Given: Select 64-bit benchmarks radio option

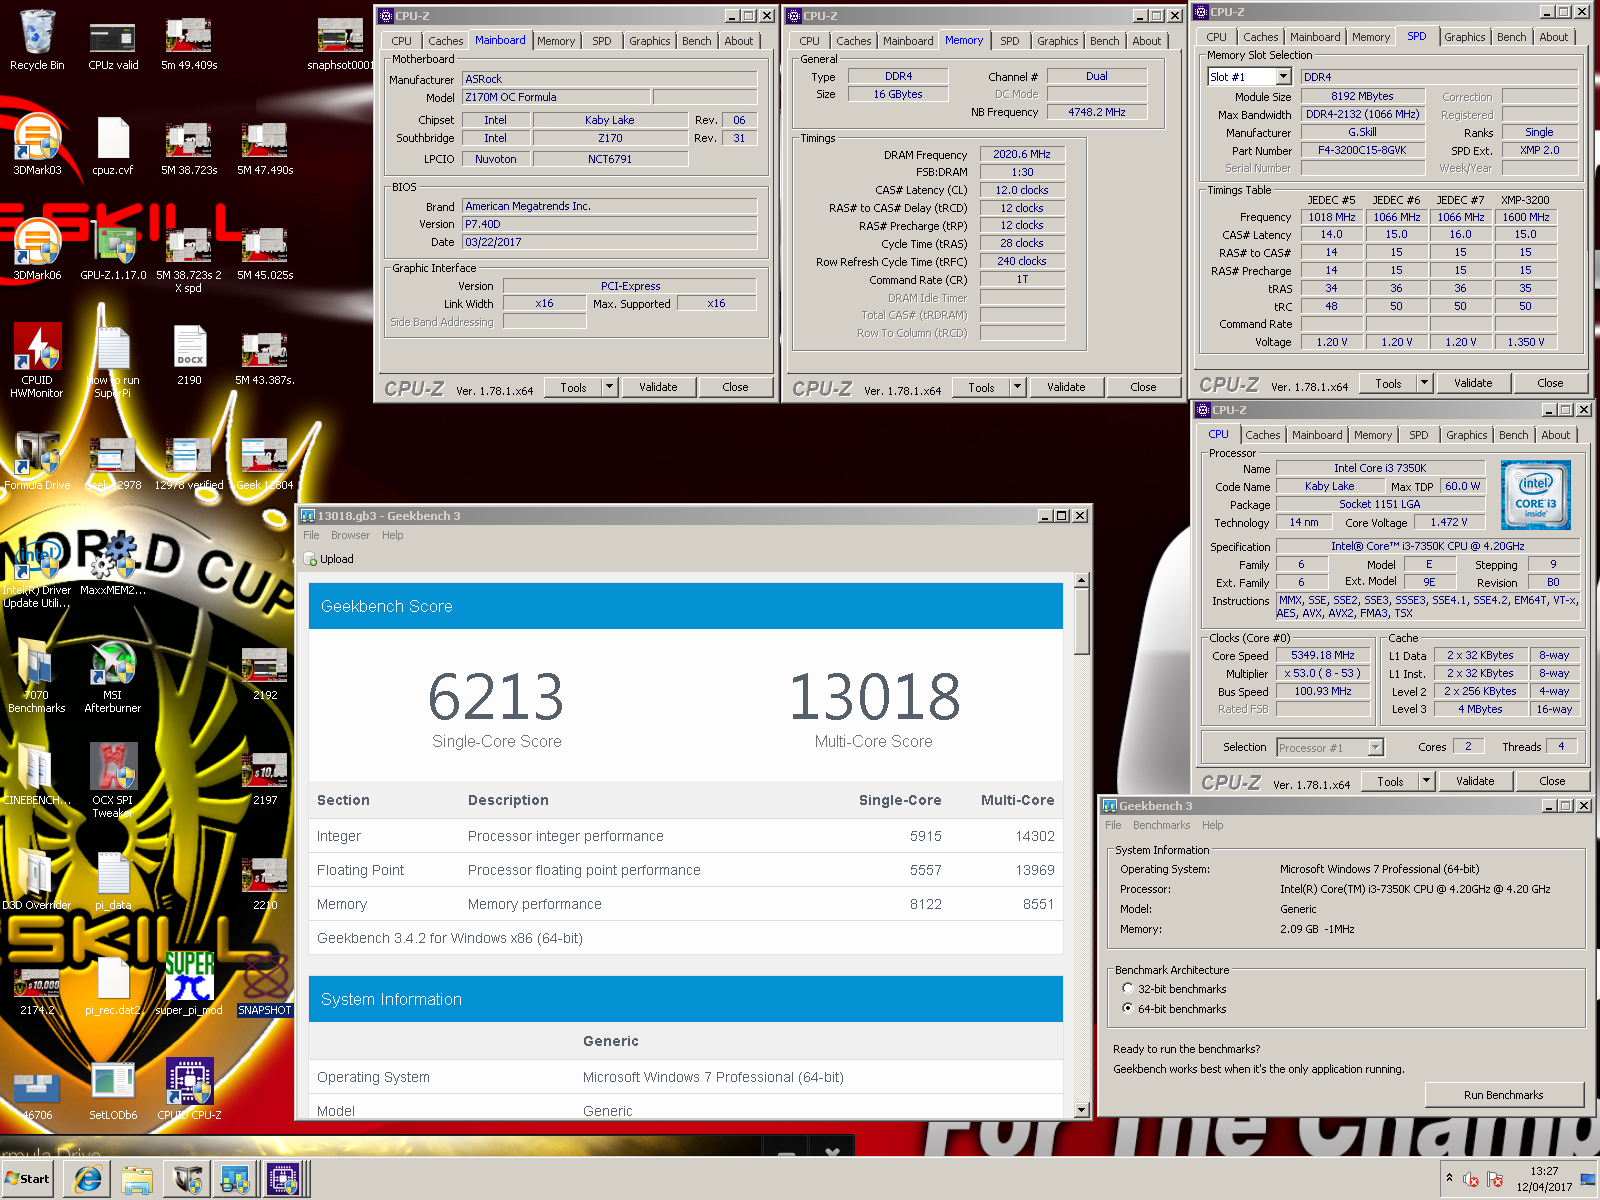Looking at the screenshot, I should pos(1127,1009).
